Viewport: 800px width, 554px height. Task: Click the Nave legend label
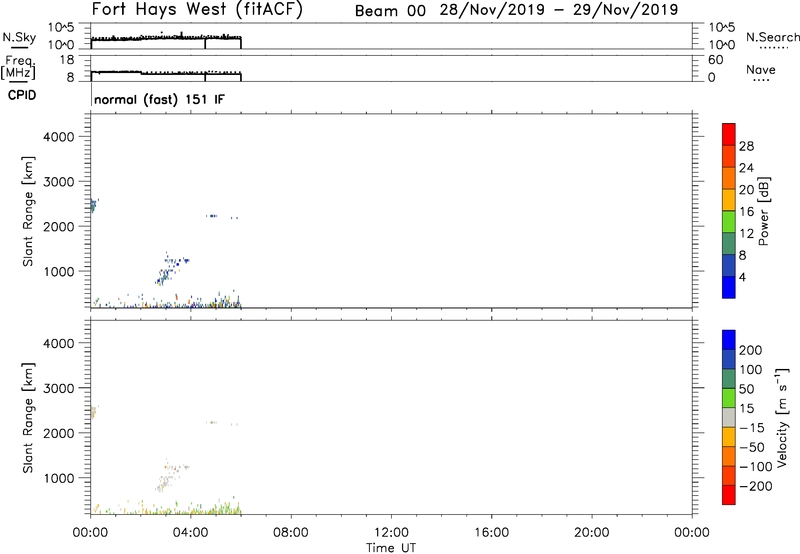(x=761, y=70)
